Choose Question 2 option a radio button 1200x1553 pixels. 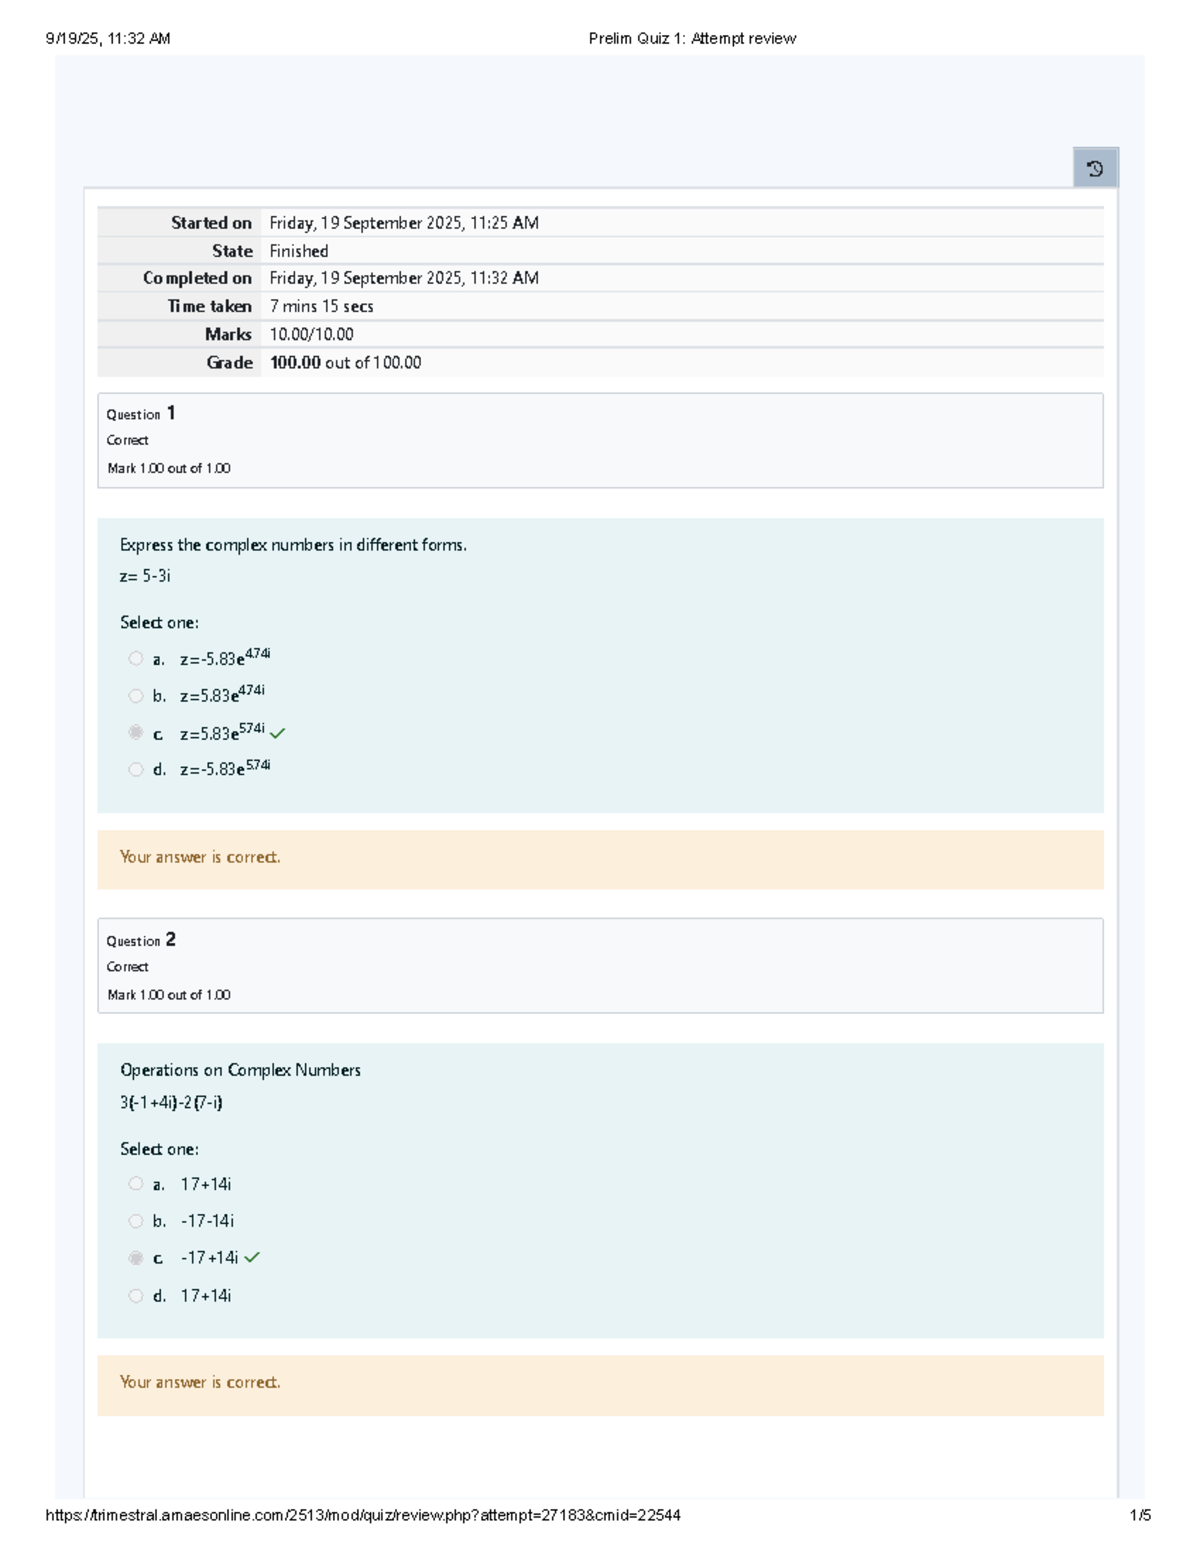[136, 1183]
